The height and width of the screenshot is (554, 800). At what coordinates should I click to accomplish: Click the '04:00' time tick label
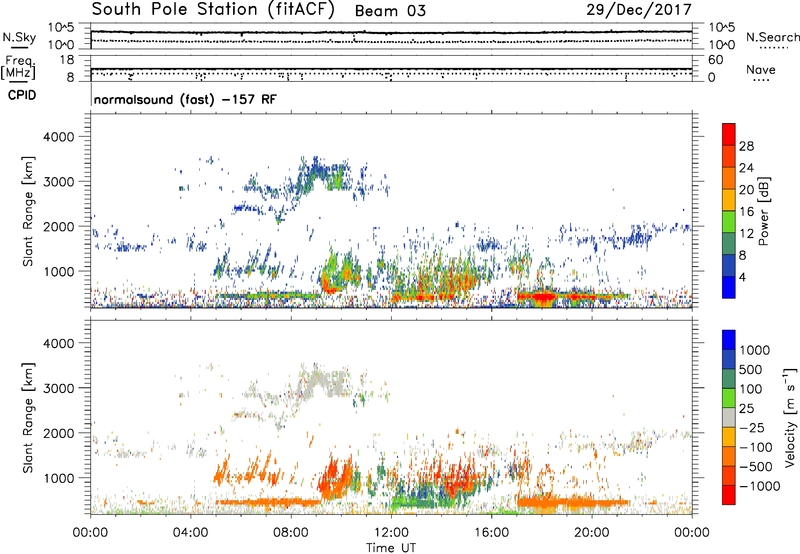point(190,533)
